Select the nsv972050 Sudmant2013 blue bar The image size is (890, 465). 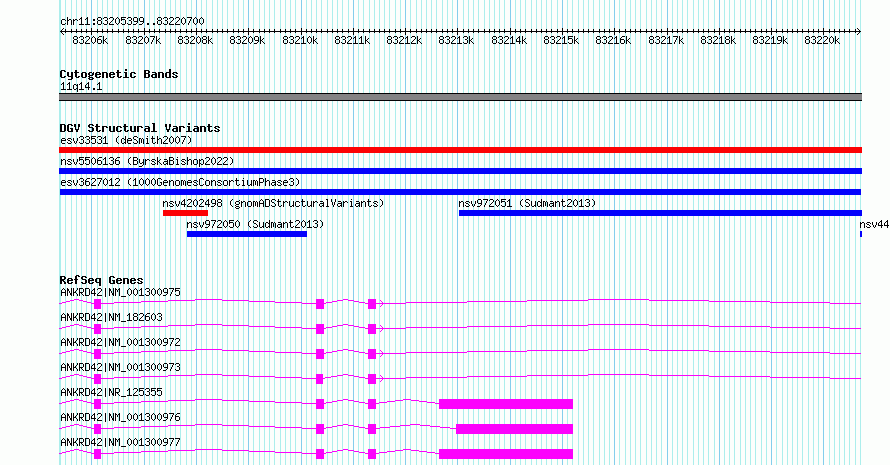coord(247,234)
